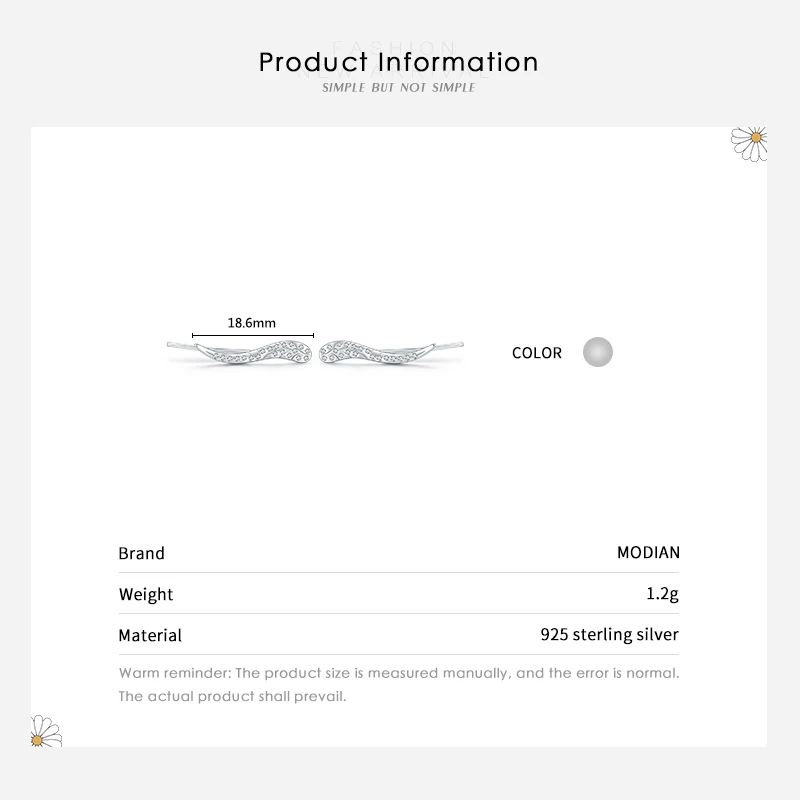Click the 925 sterling silver value

(x=609, y=635)
